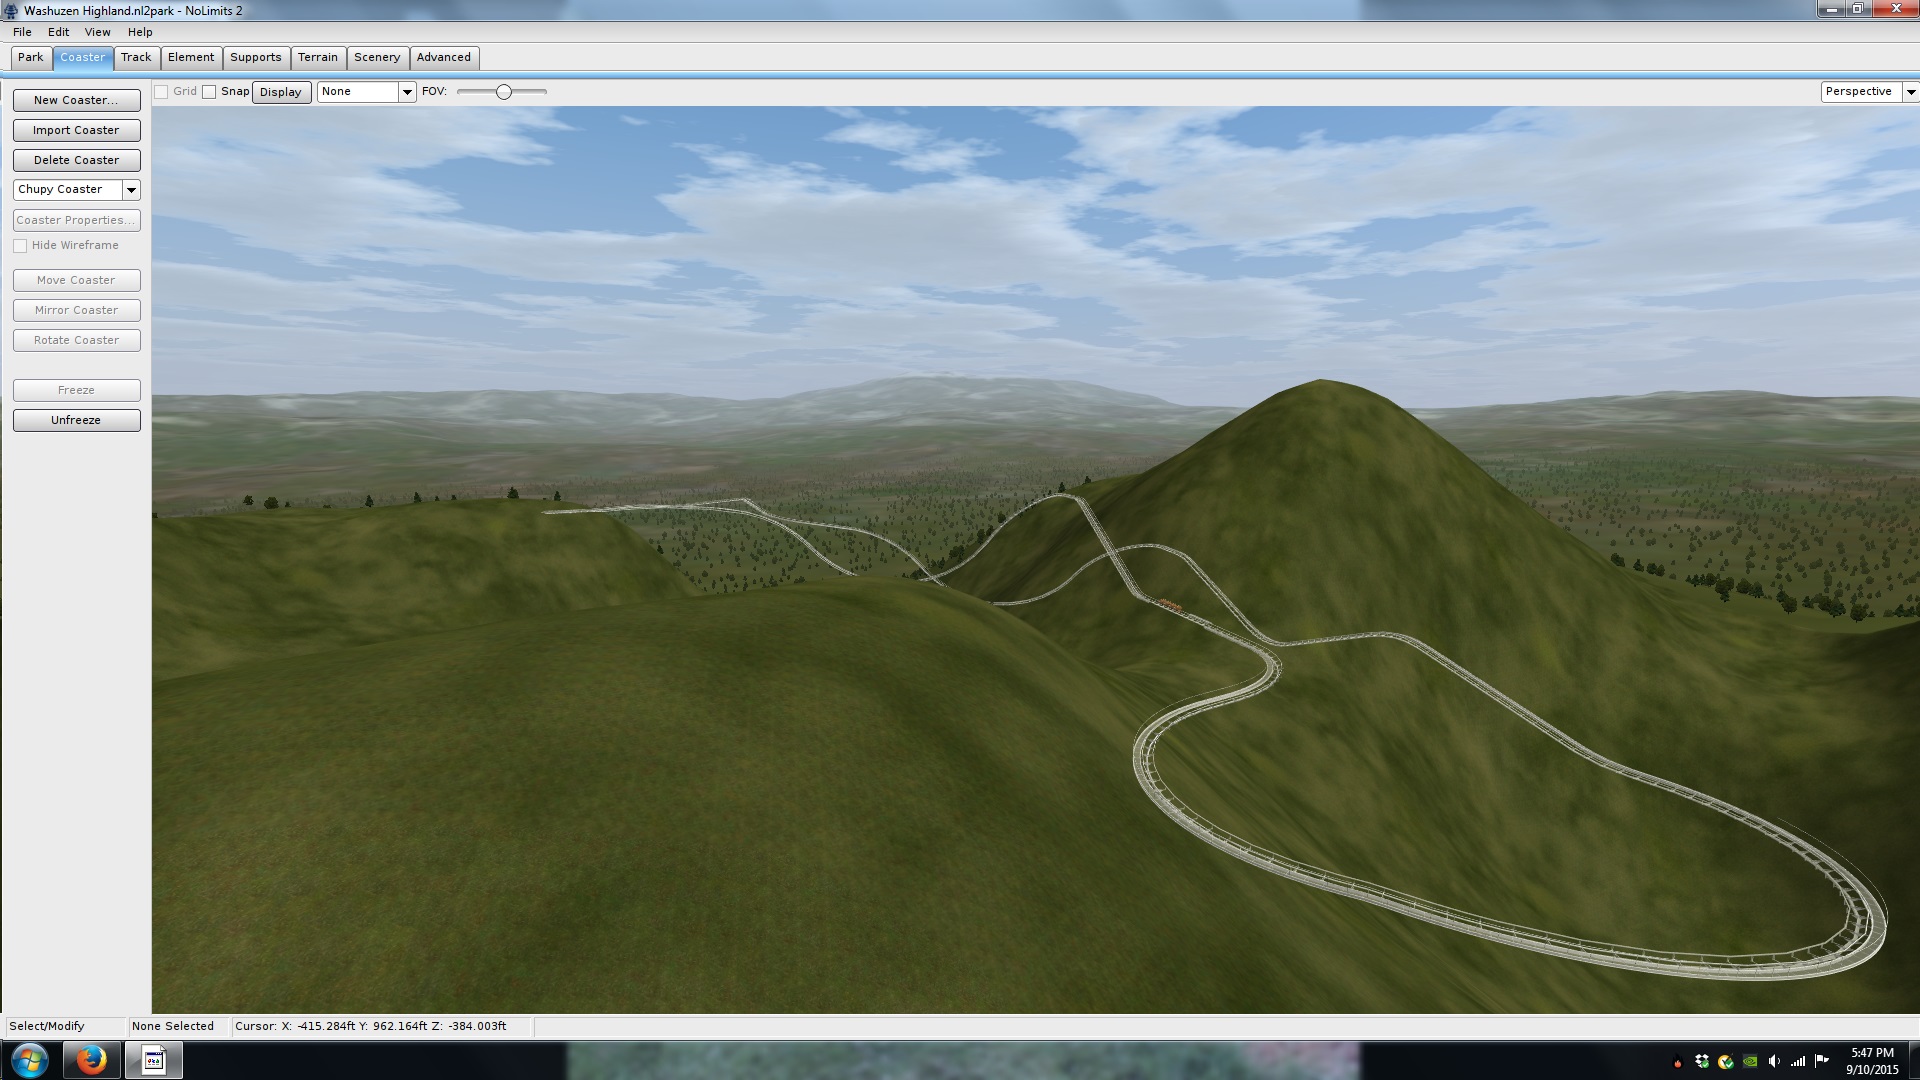Image resolution: width=1920 pixels, height=1080 pixels.
Task: Click the NoLimits 2 taskbar icon
Action: (x=153, y=1060)
